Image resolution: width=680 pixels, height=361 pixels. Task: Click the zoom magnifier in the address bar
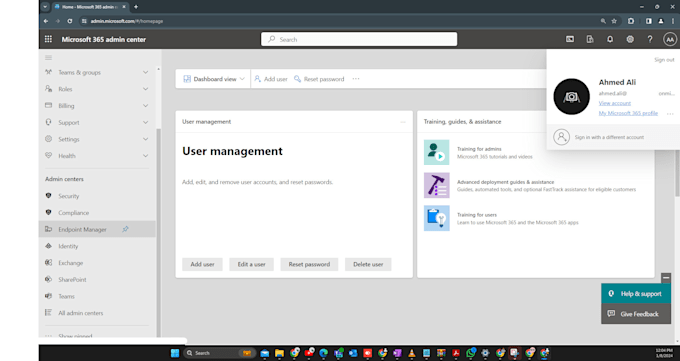(x=603, y=21)
